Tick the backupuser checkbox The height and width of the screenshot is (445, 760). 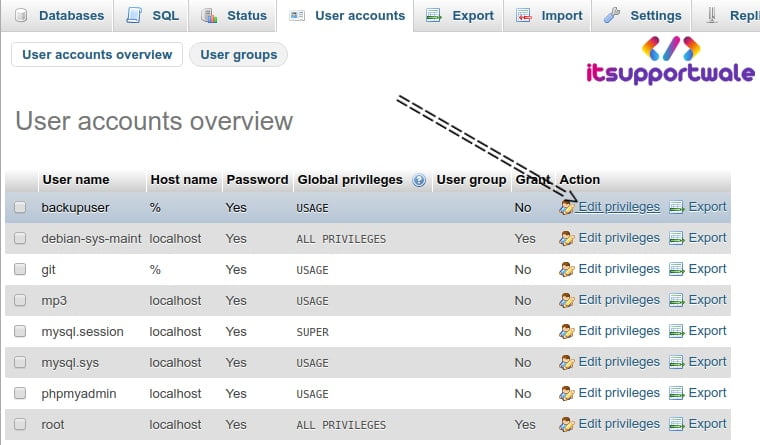pyautogui.click(x=20, y=207)
